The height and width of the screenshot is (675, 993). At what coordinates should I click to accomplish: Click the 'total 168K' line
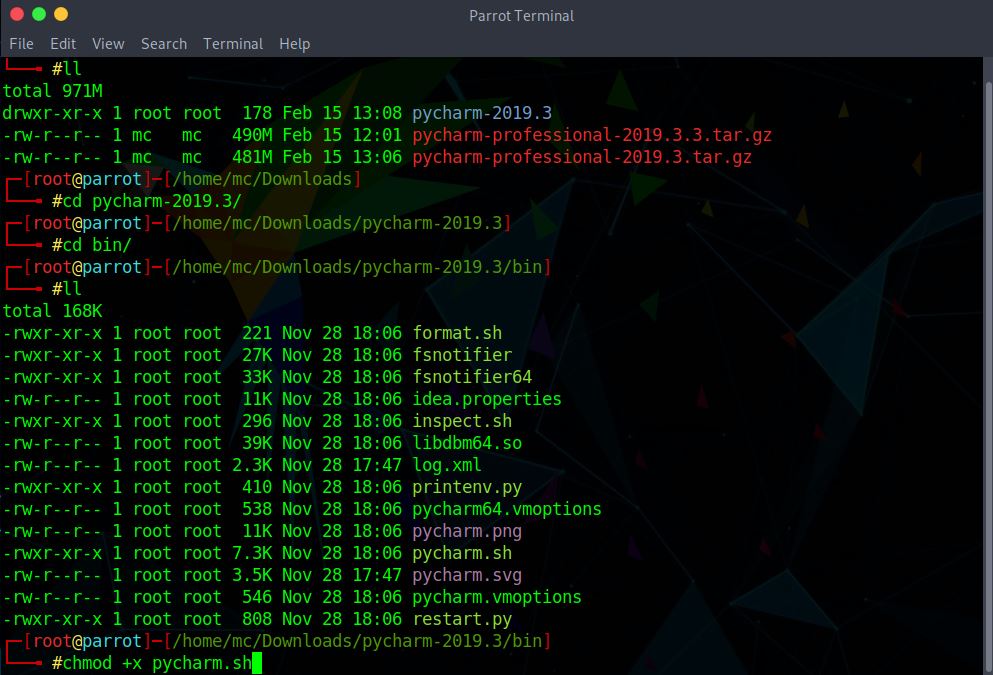(x=53, y=311)
